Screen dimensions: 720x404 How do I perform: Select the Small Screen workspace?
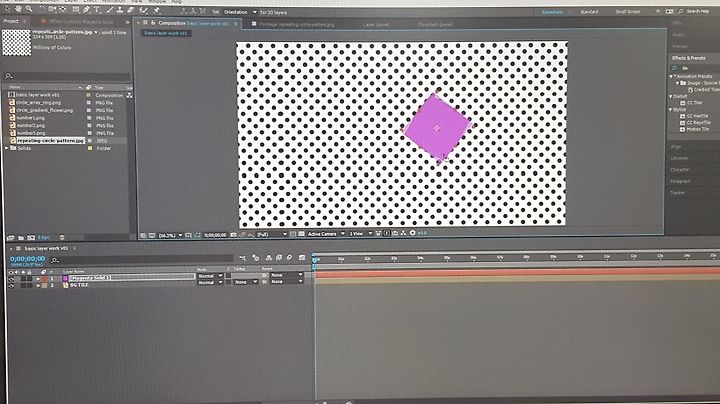point(628,11)
